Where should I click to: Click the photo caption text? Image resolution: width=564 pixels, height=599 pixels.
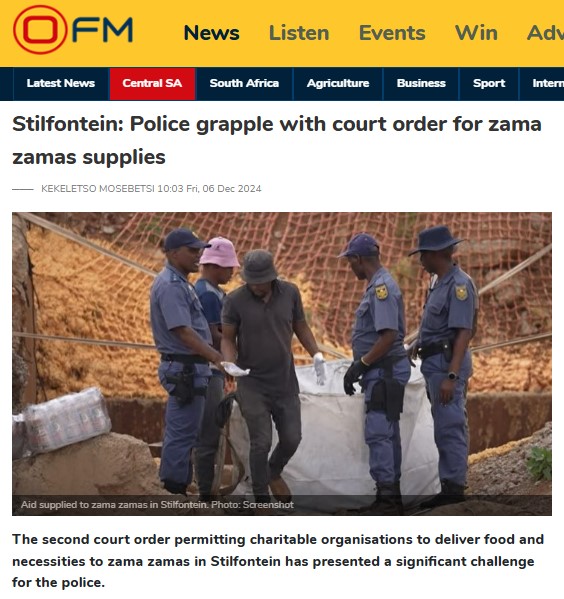tap(157, 505)
